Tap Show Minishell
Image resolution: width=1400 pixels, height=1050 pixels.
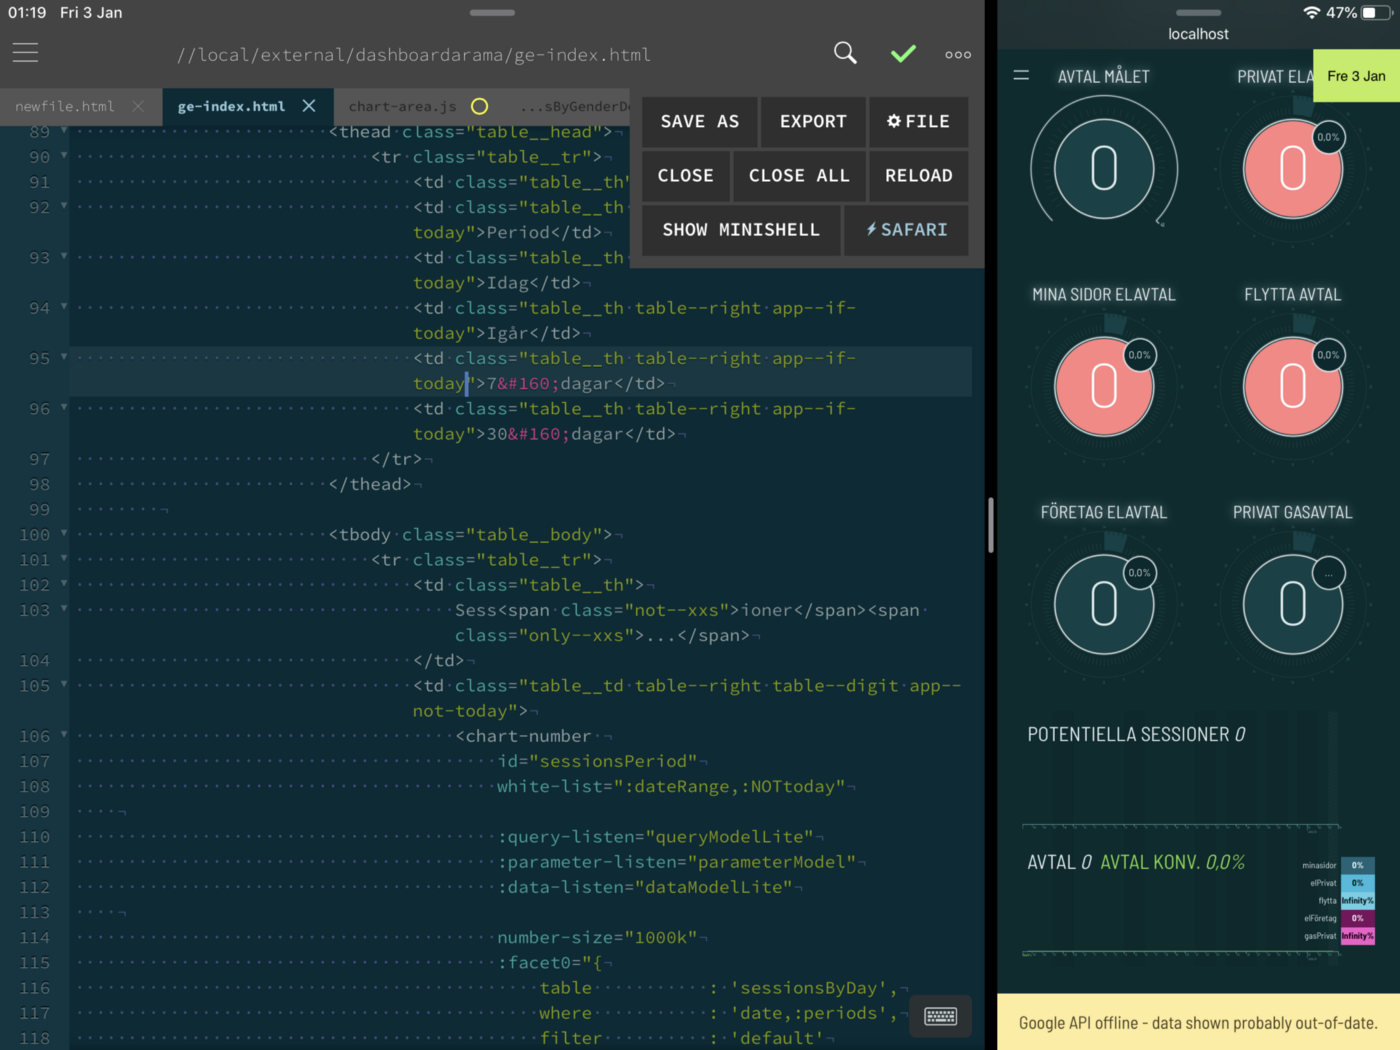pyautogui.click(x=741, y=230)
